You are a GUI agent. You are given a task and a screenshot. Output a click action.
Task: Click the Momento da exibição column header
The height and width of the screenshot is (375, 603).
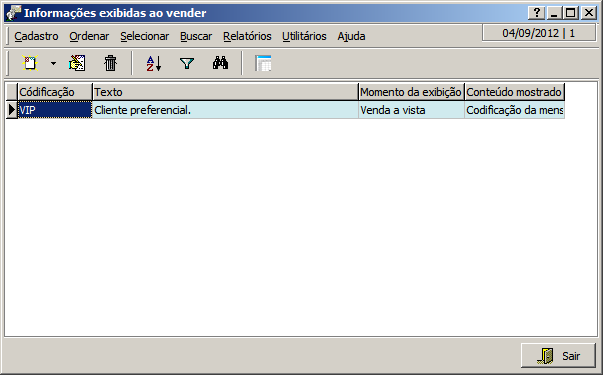point(411,92)
